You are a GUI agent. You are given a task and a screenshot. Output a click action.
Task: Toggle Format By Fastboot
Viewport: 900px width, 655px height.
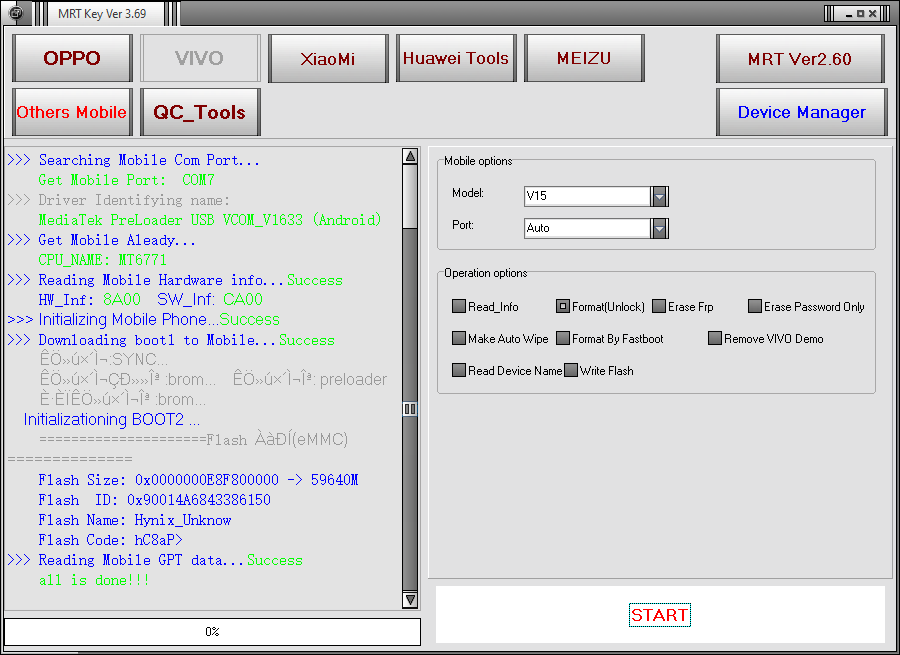[562, 339]
